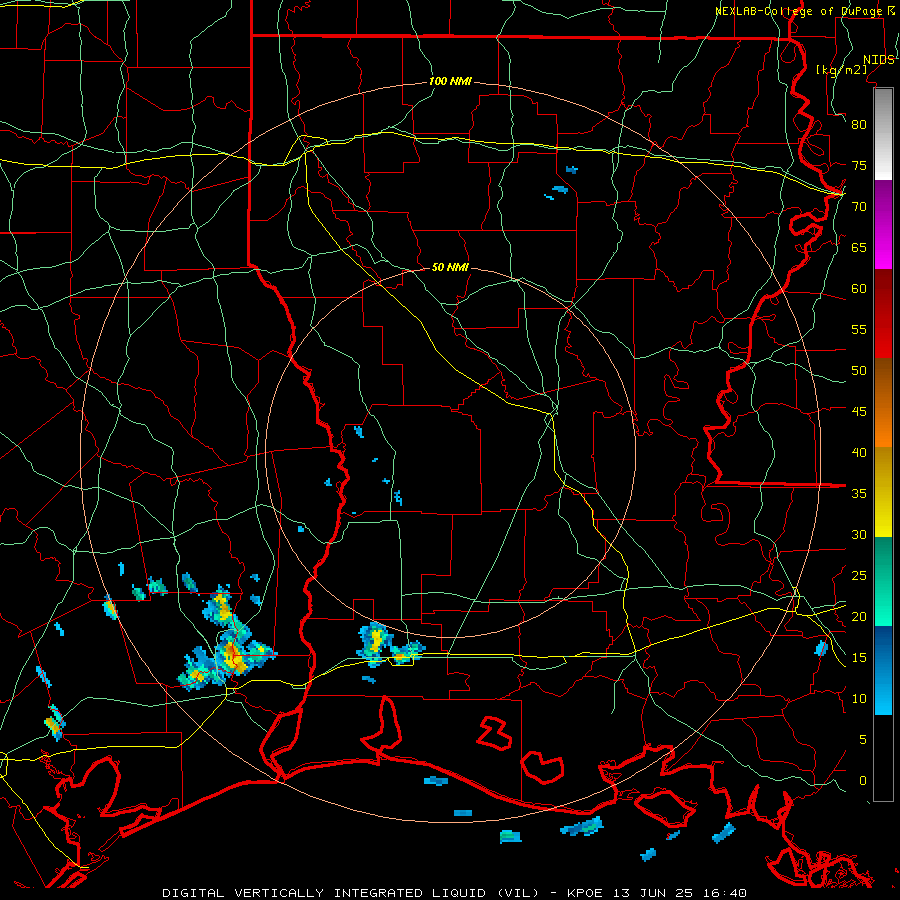Select the green segment of the color bar
The image size is (900, 900).
883,581
